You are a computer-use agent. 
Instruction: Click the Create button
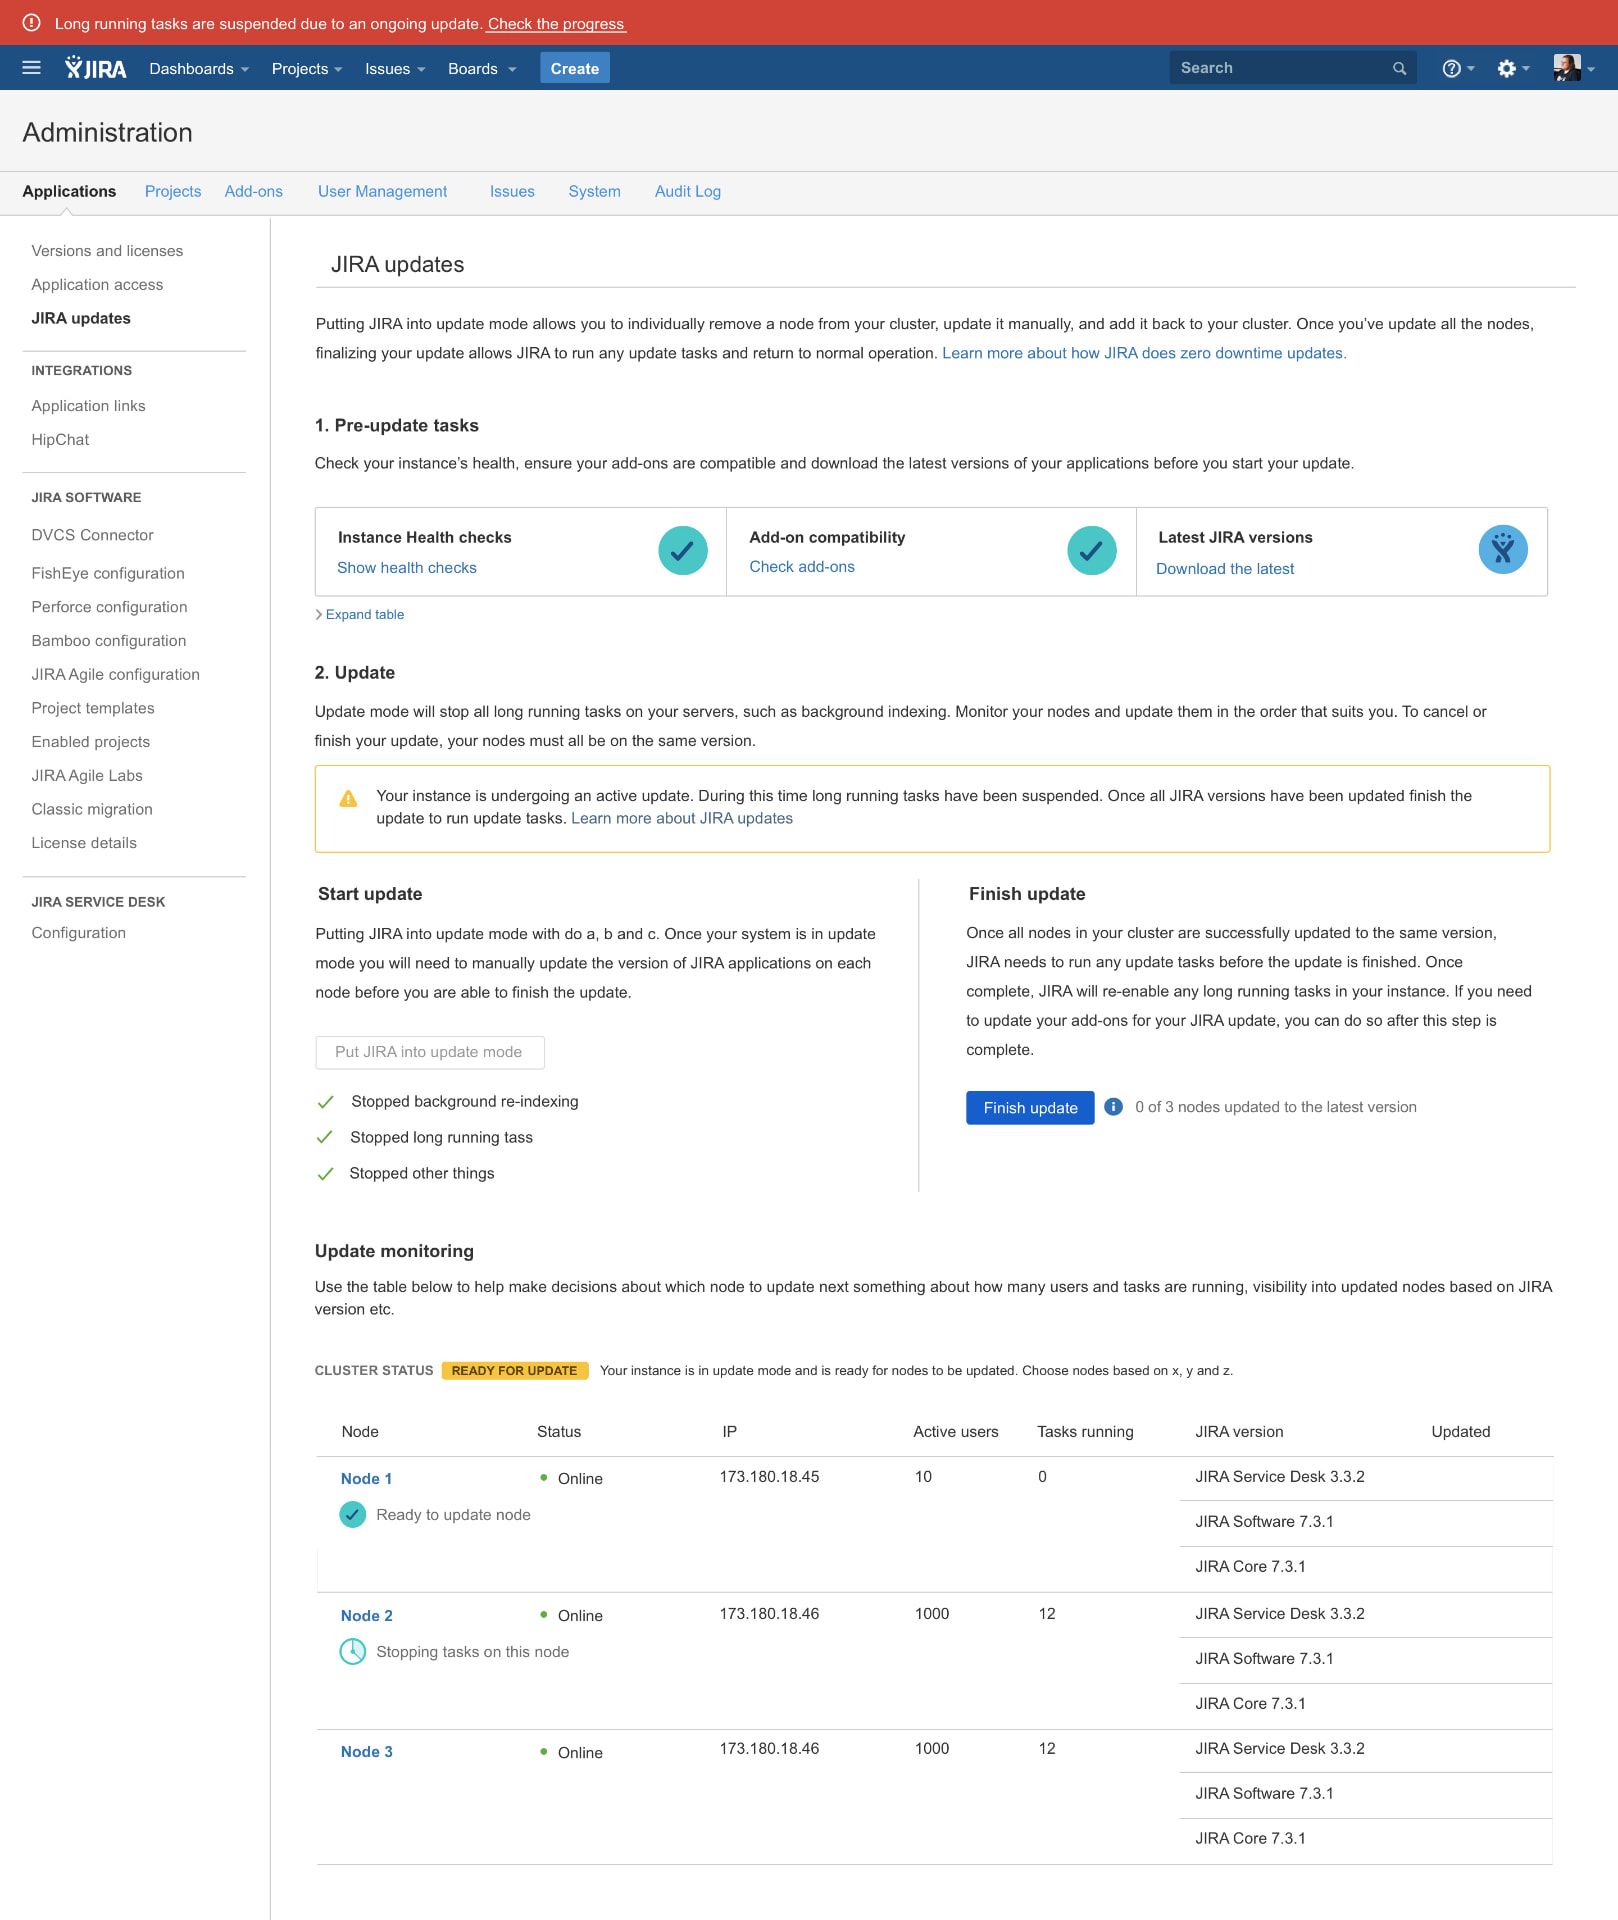575,68
